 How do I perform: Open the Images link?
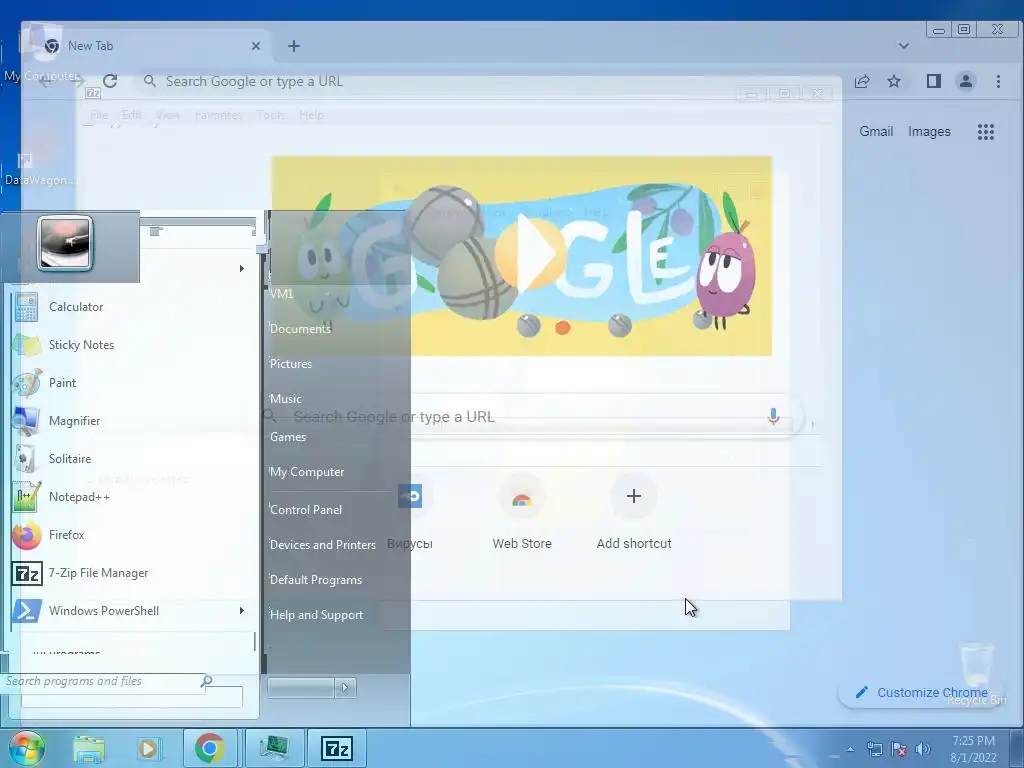(929, 131)
